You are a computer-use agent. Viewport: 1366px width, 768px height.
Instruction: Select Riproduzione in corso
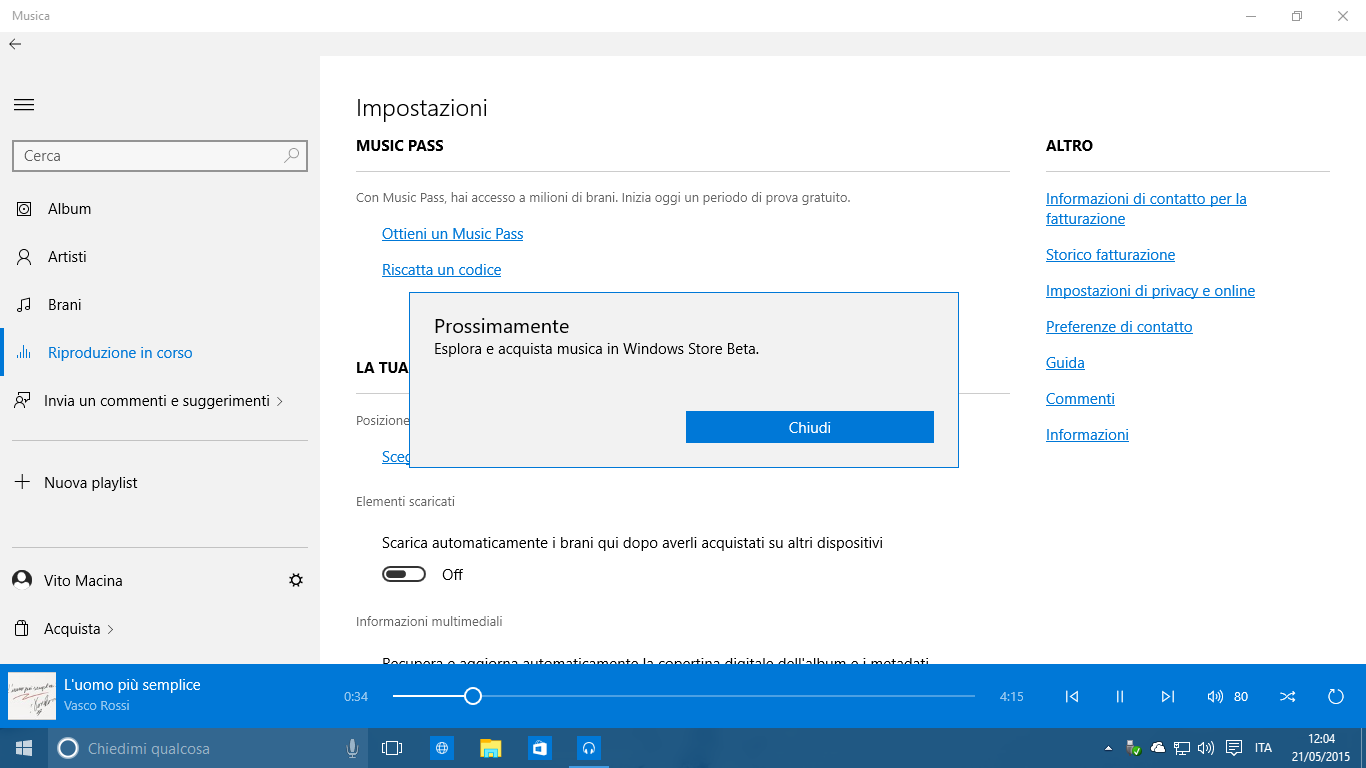[x=160, y=353]
